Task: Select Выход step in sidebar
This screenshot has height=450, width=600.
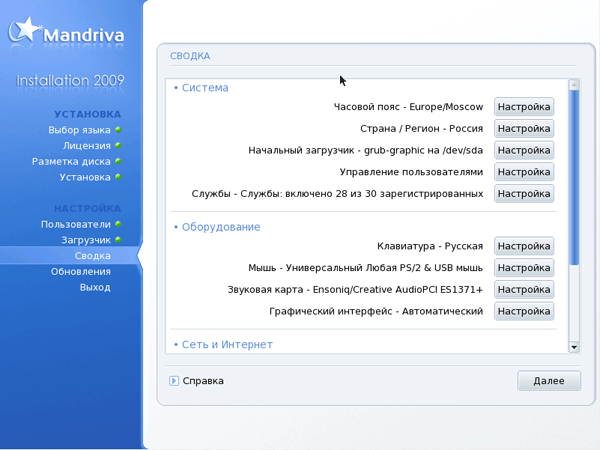Action: pyautogui.click(x=95, y=287)
